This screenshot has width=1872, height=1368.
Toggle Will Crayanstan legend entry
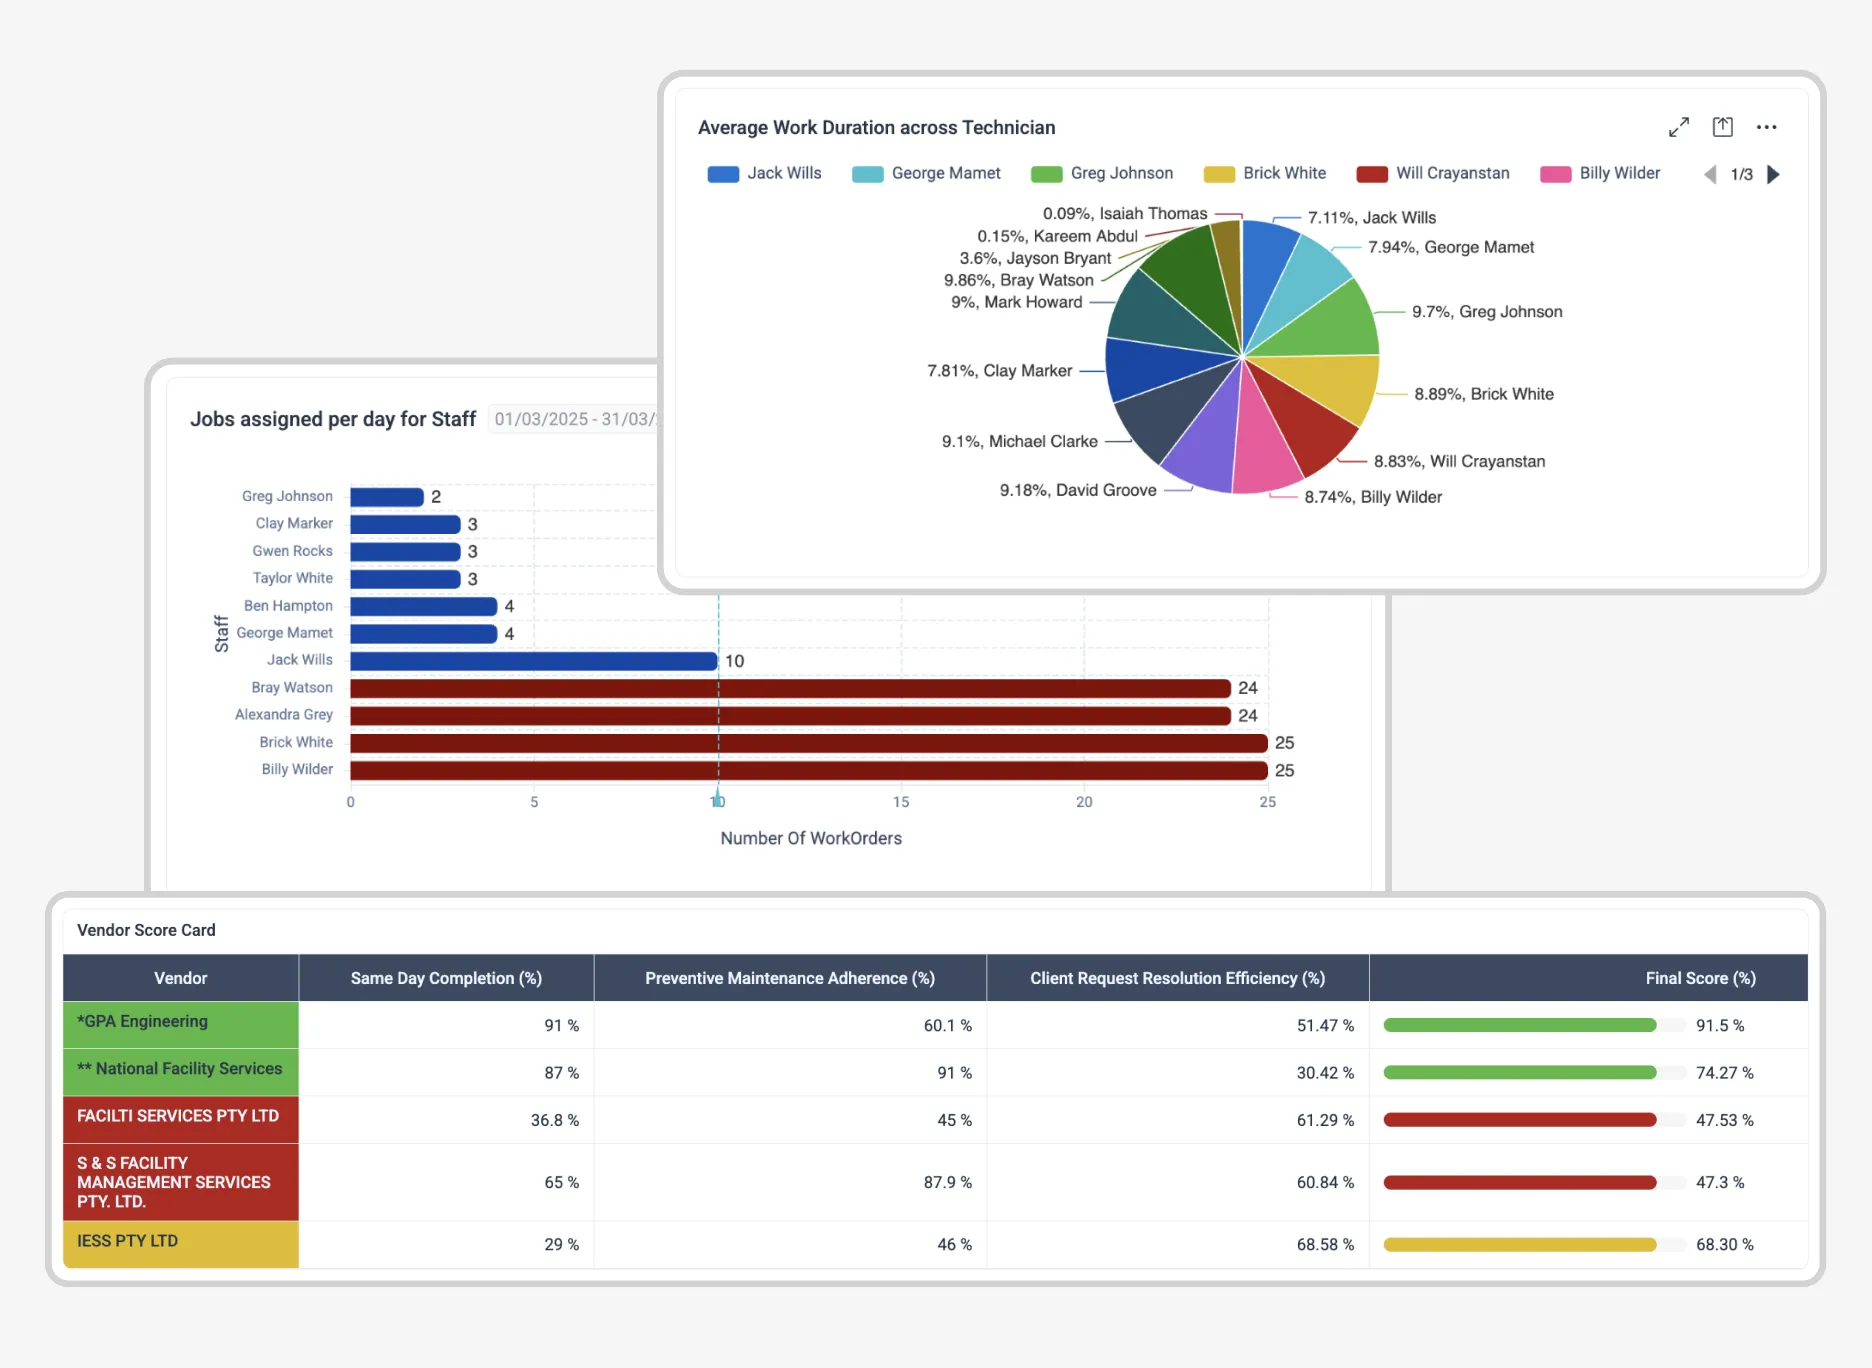(1432, 173)
